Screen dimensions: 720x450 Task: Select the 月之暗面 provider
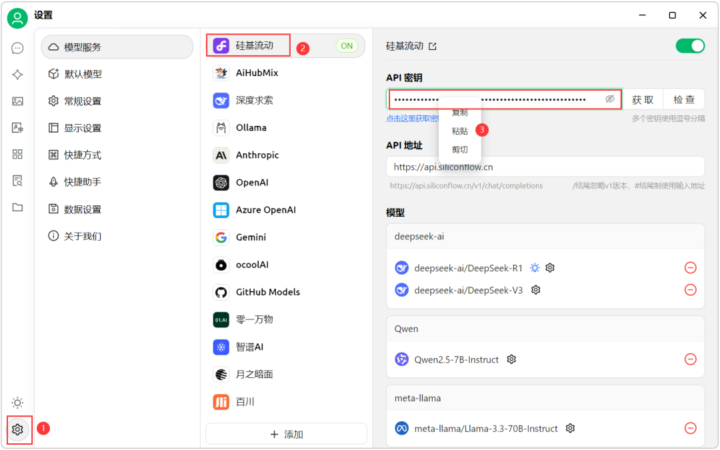[285, 374]
